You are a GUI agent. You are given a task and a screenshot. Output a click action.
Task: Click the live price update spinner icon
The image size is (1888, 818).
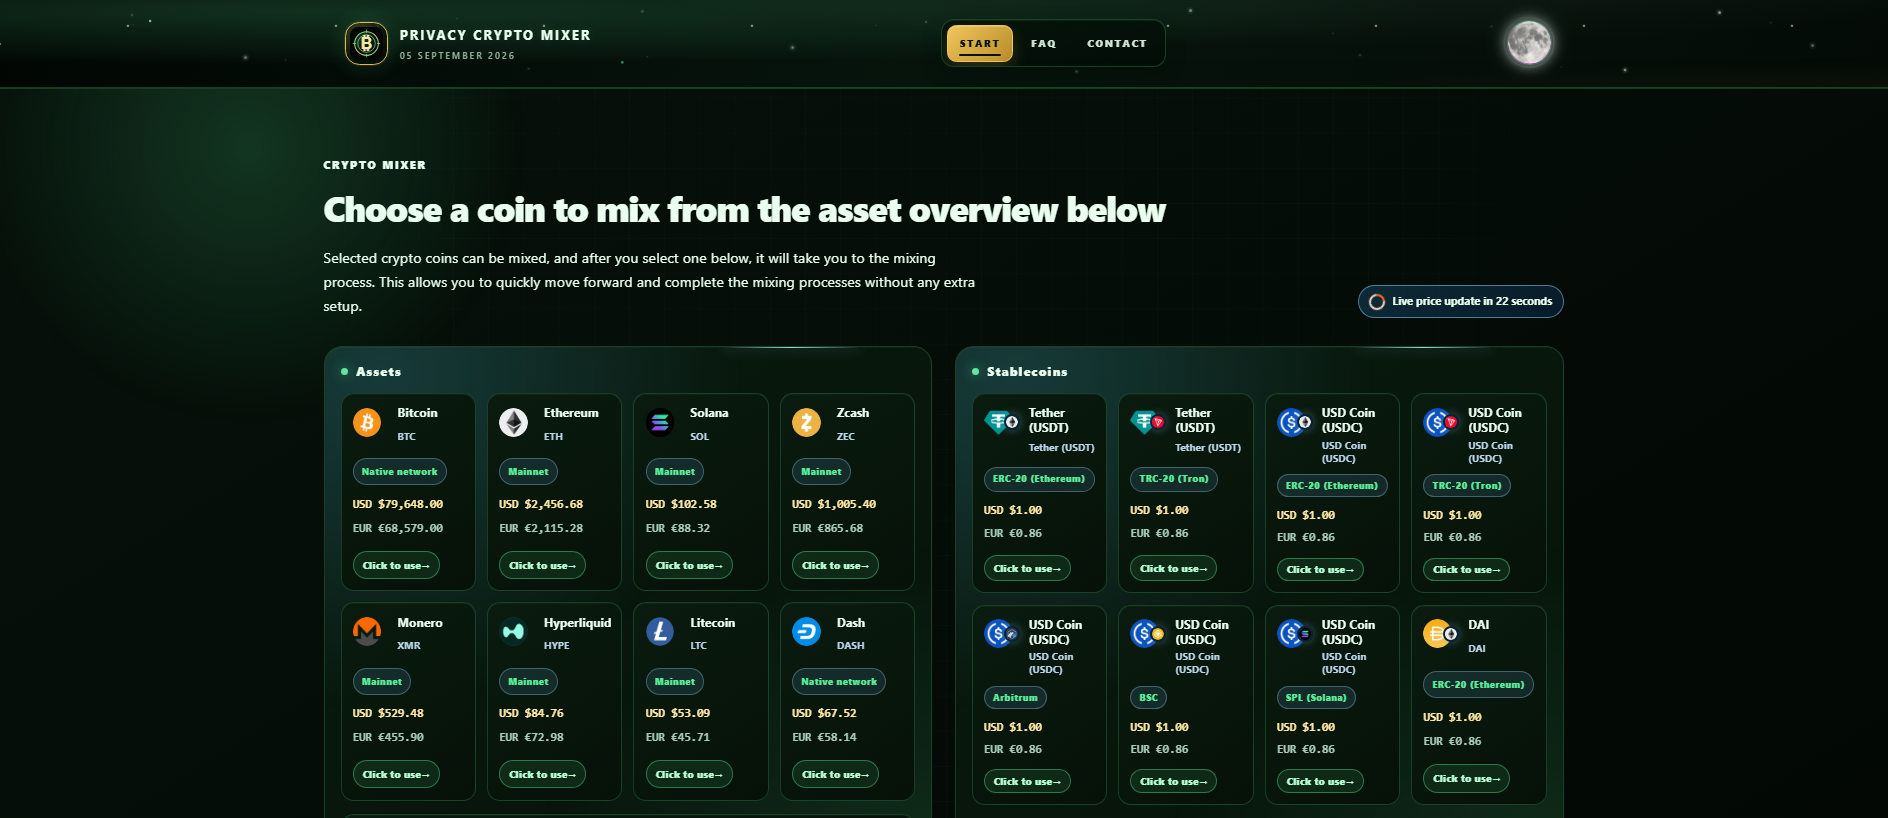click(x=1377, y=302)
